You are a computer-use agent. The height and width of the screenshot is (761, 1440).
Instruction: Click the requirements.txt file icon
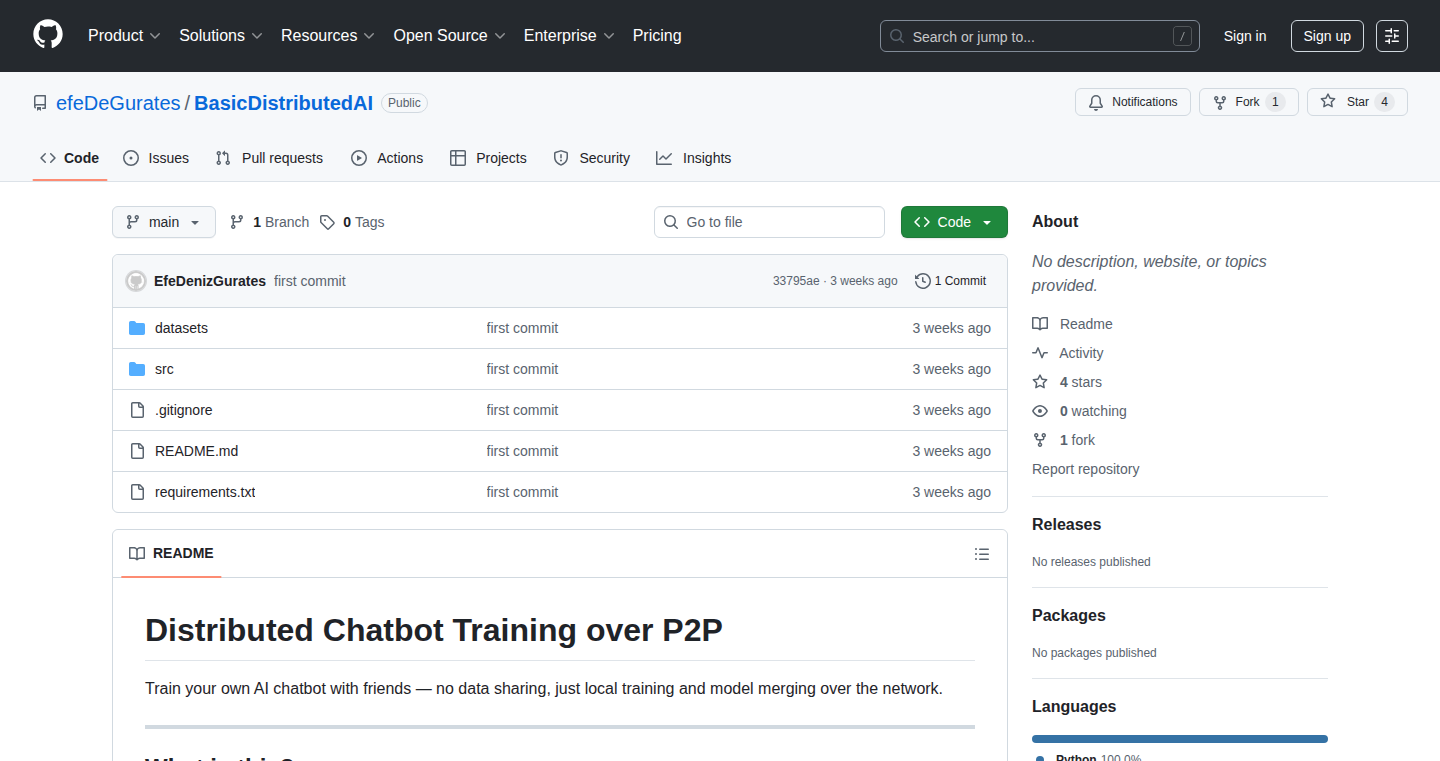(137, 492)
